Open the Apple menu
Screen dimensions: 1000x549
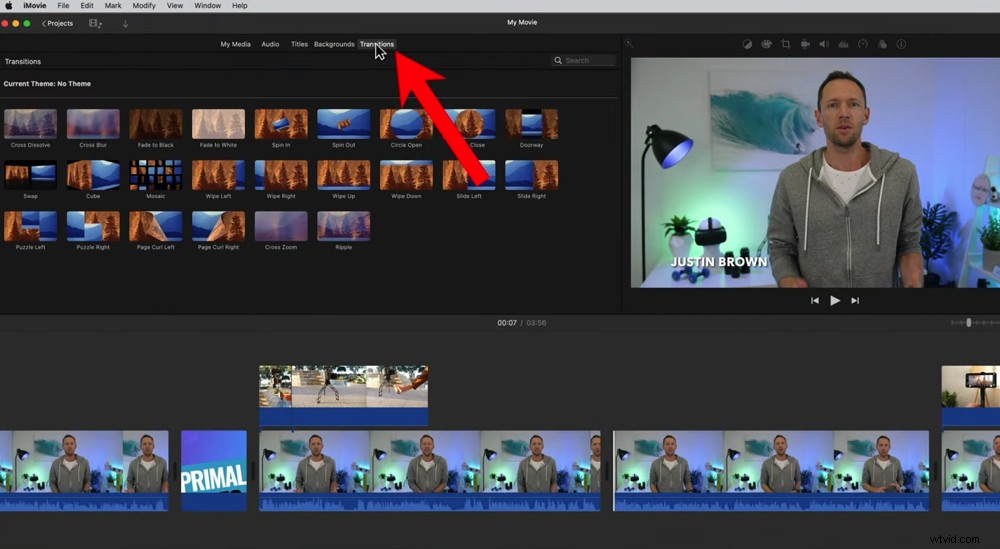(9, 6)
